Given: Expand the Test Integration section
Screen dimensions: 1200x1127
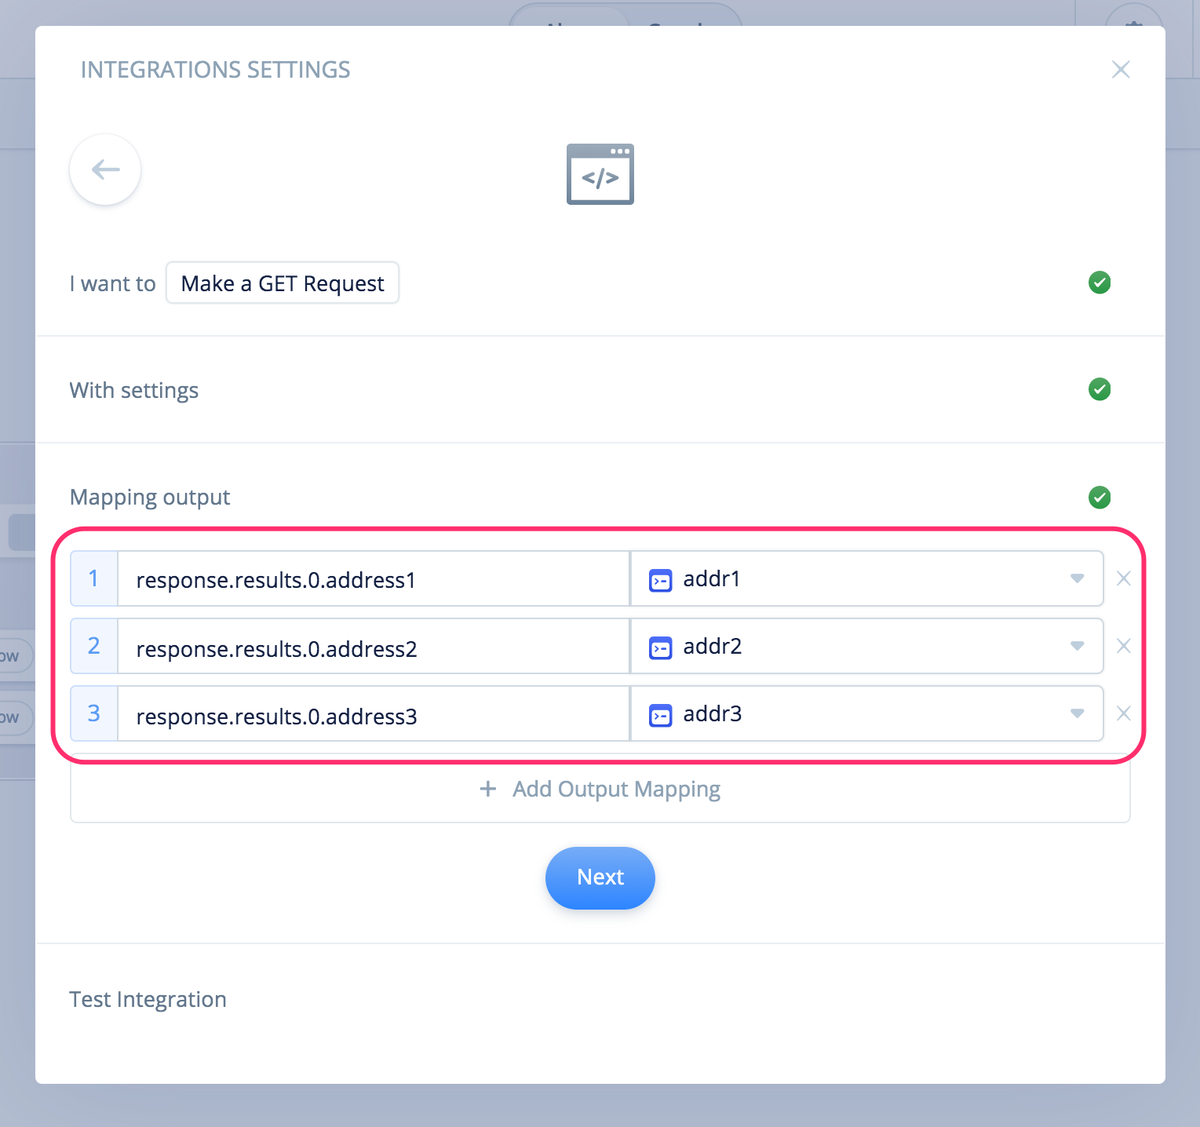Looking at the screenshot, I should point(600,999).
